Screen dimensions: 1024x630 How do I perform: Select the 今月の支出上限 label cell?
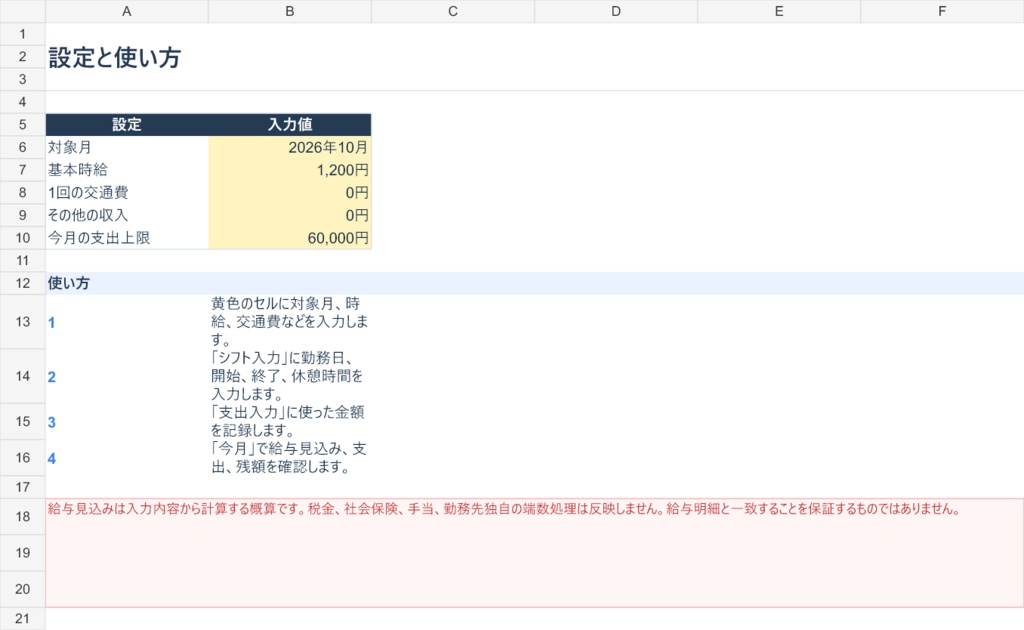pos(127,238)
